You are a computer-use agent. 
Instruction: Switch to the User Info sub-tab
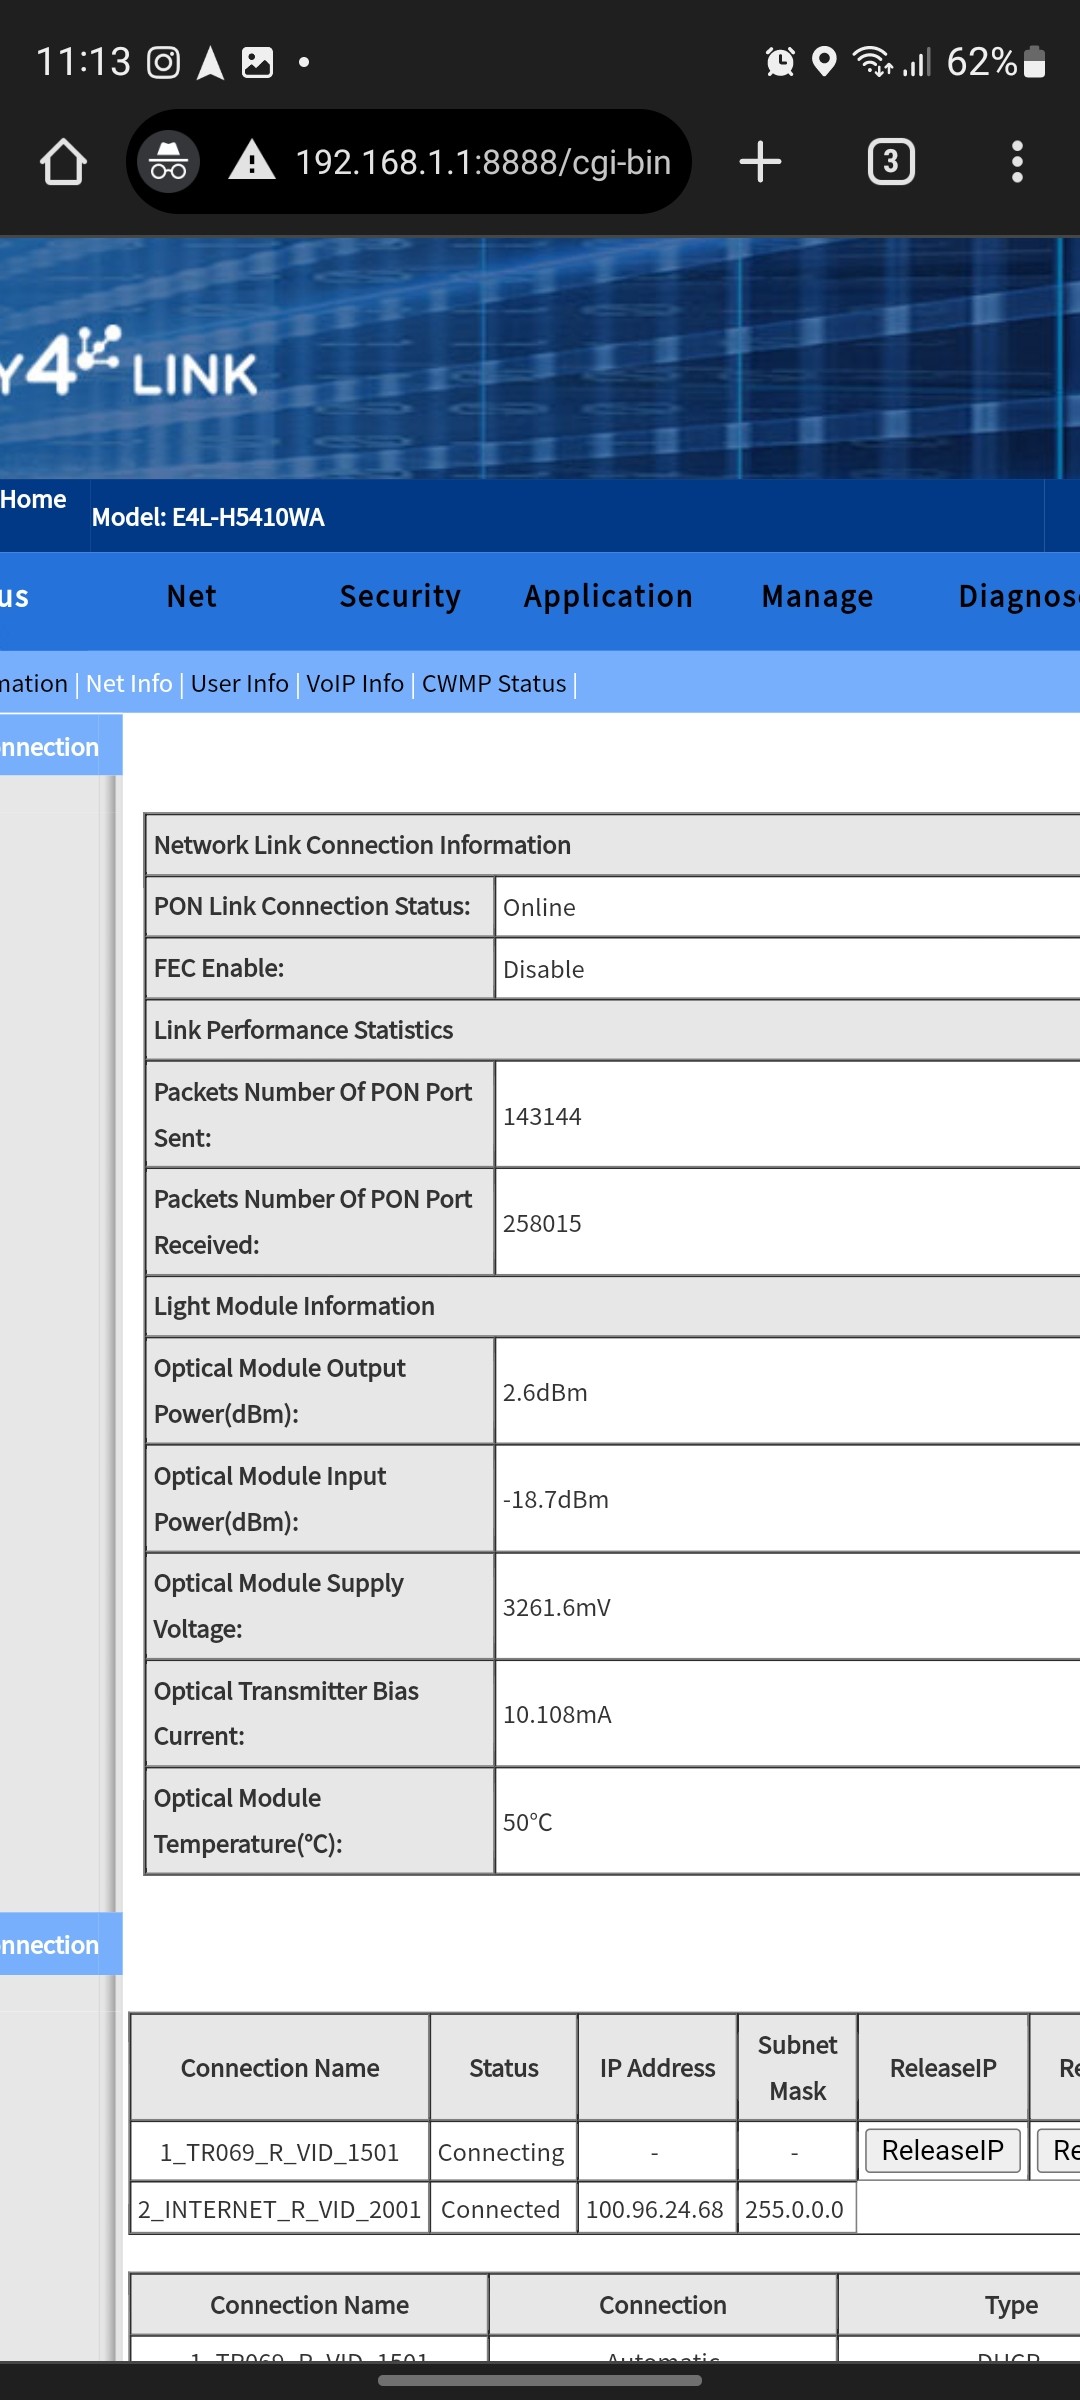(239, 684)
